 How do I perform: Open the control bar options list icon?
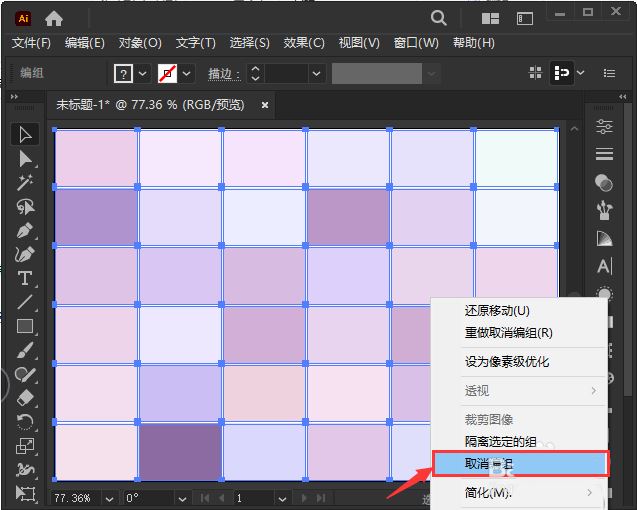[609, 73]
